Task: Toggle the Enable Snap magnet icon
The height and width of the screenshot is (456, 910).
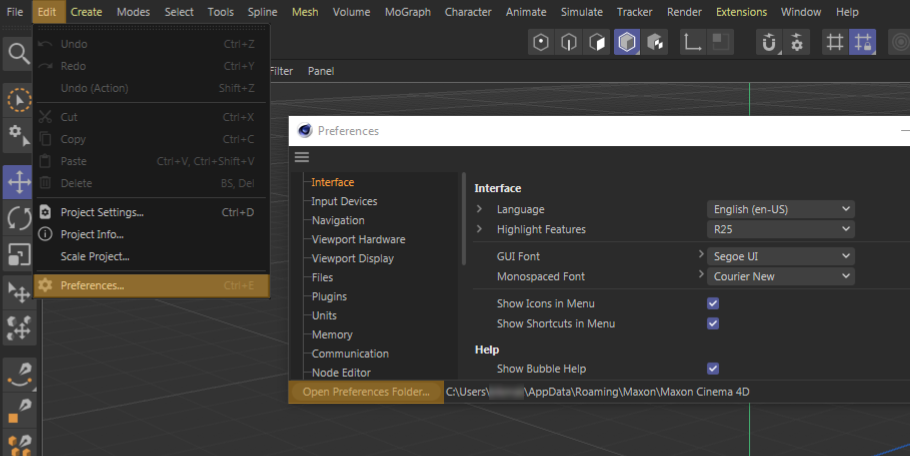Action: click(x=769, y=42)
